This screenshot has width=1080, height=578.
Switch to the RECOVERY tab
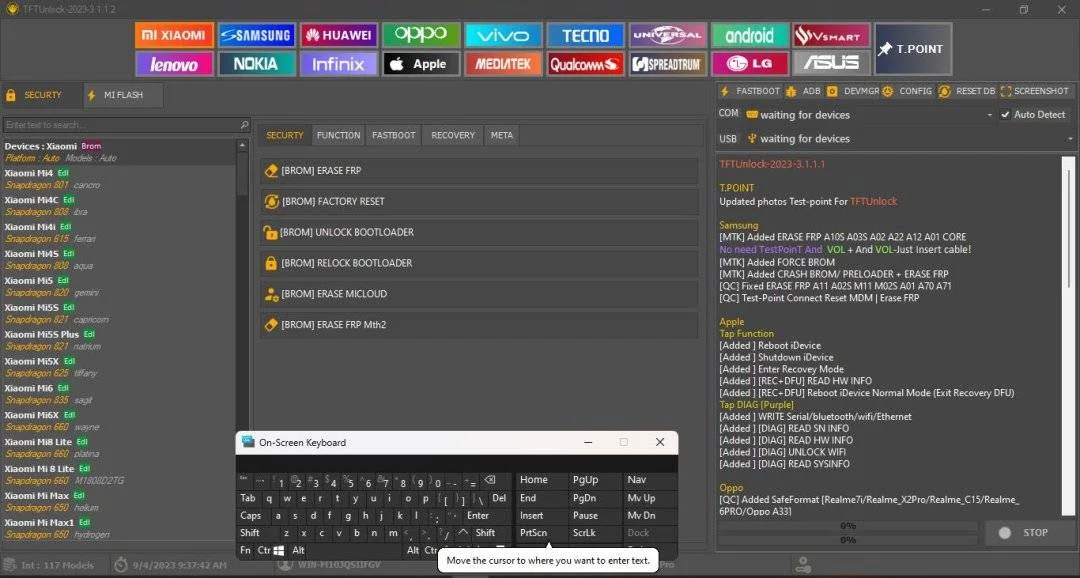point(453,135)
